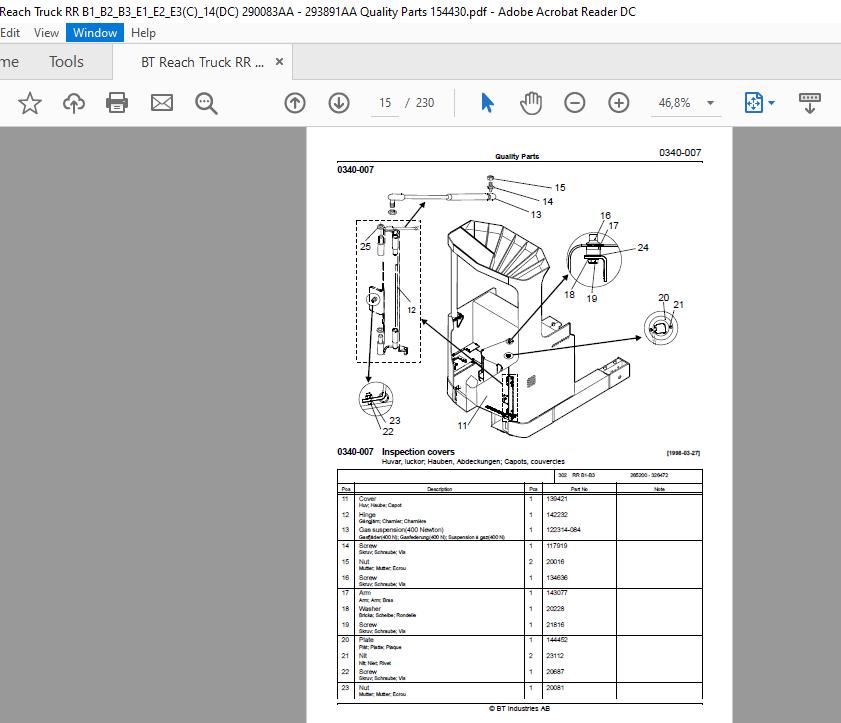This screenshot has width=841, height=723.
Task: Open the find text magnifier tool
Action: pos(206,103)
